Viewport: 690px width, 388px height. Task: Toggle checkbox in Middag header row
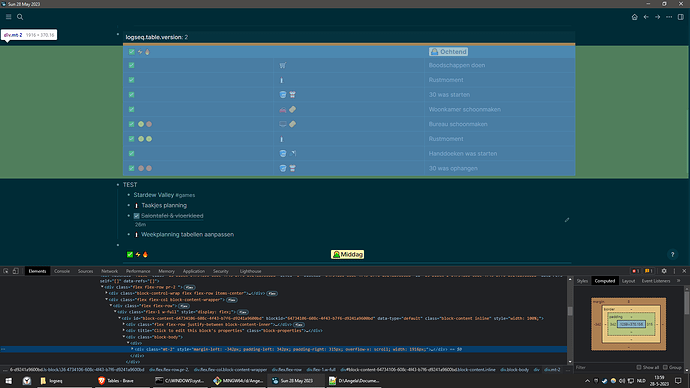tap(130, 254)
